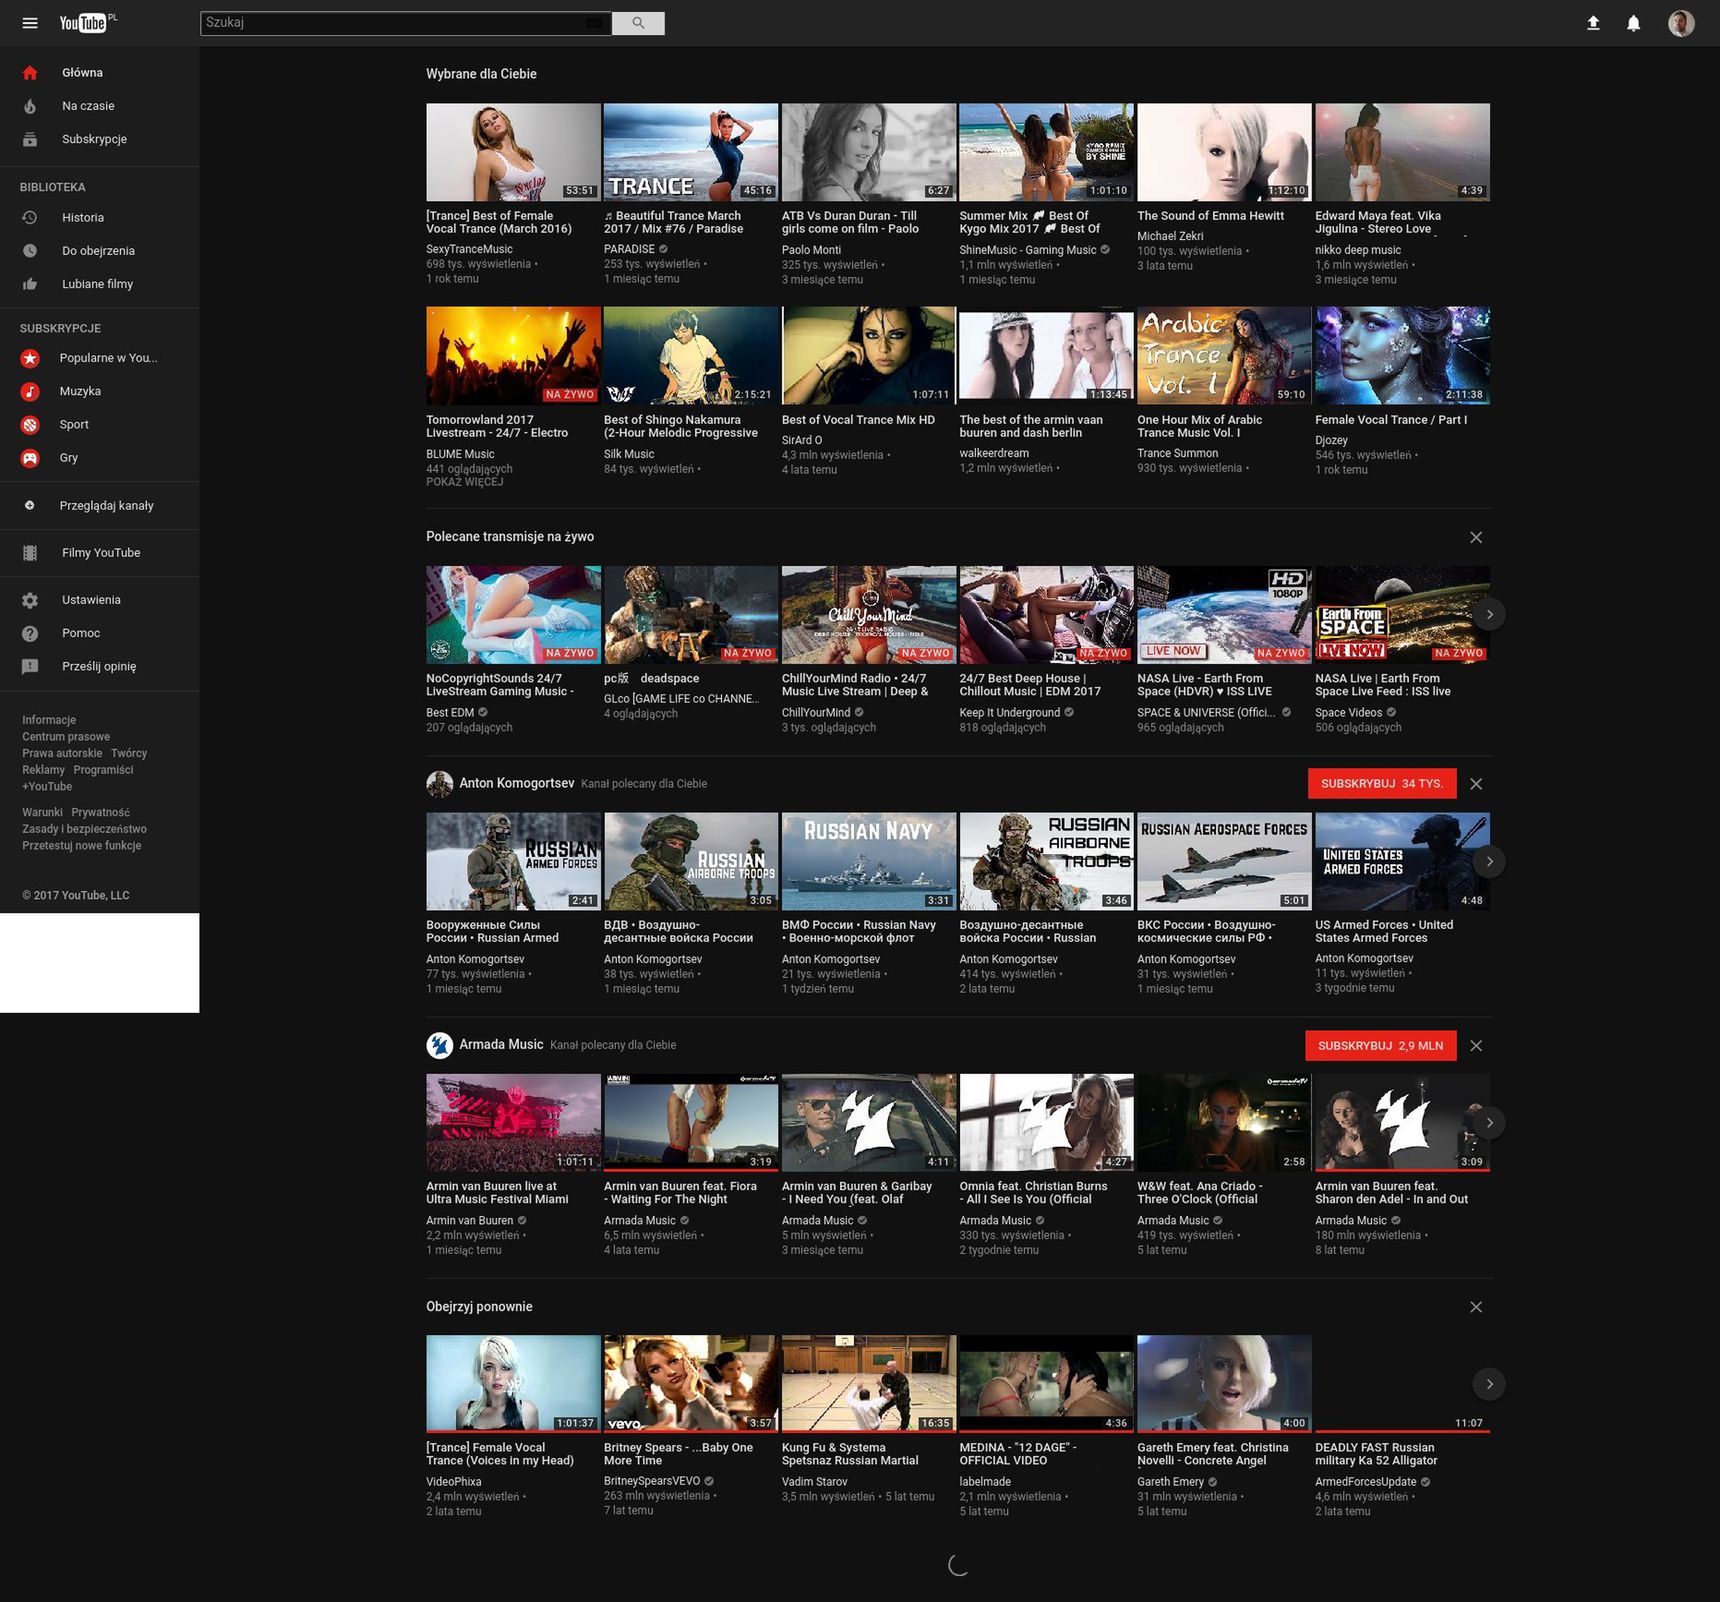Show more Armada Music videos arrow

[1489, 1123]
